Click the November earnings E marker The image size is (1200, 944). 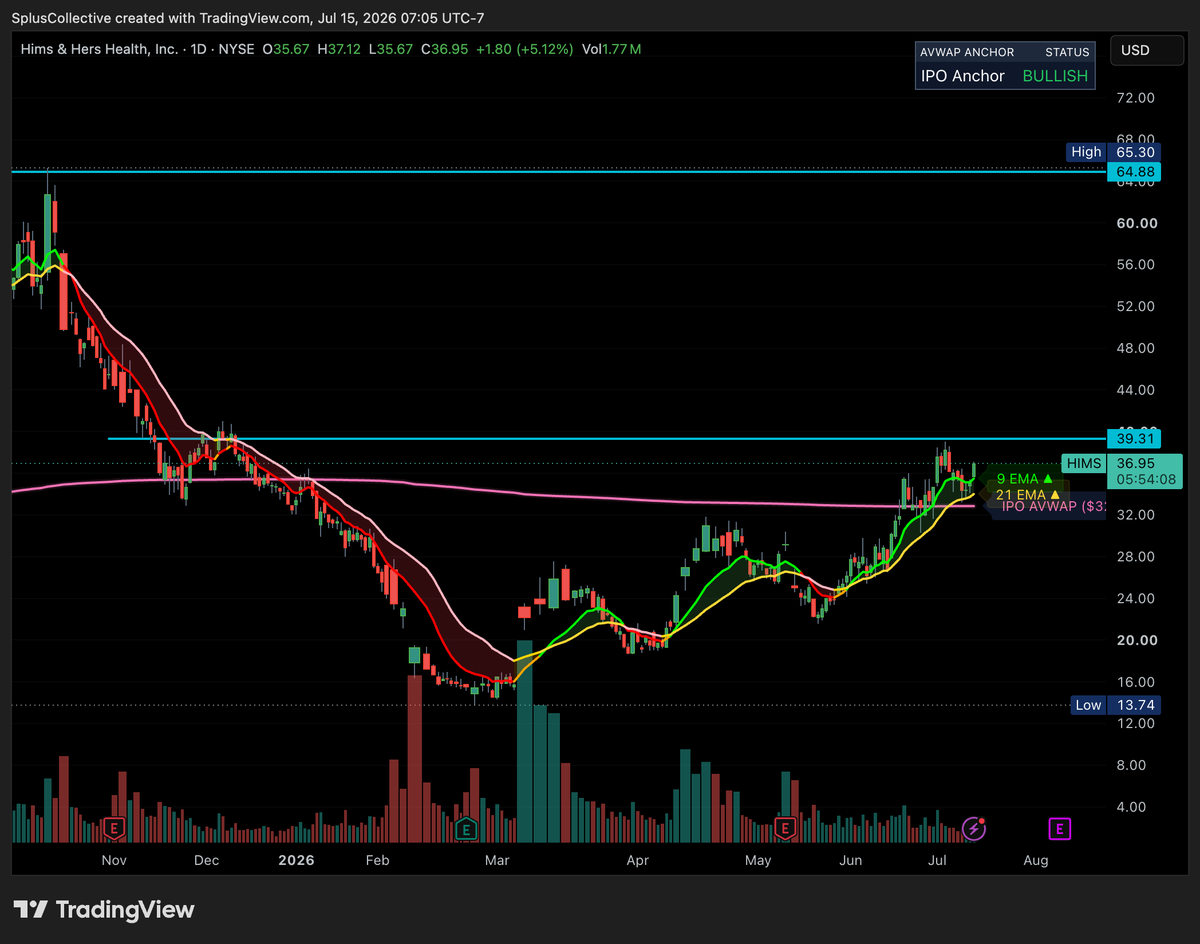(115, 828)
